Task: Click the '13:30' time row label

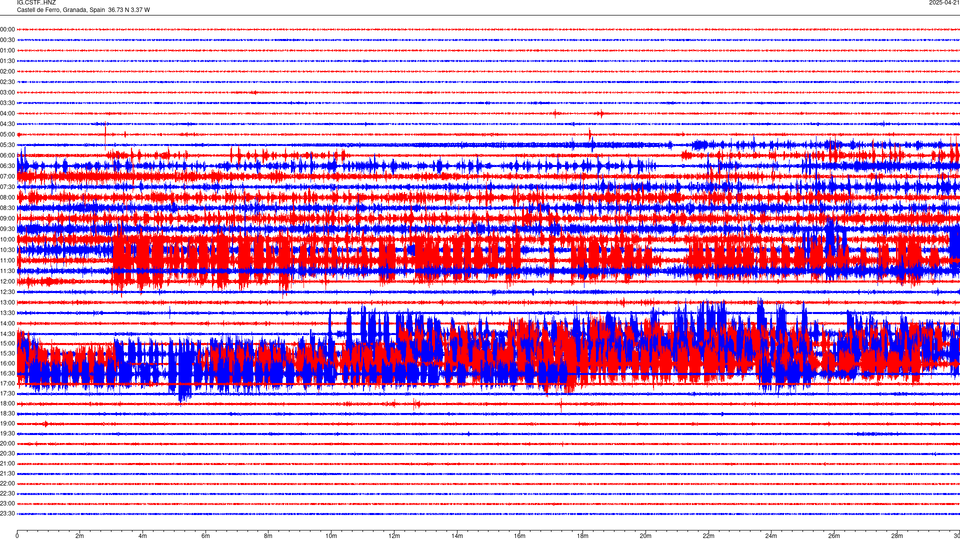Action: [7, 313]
